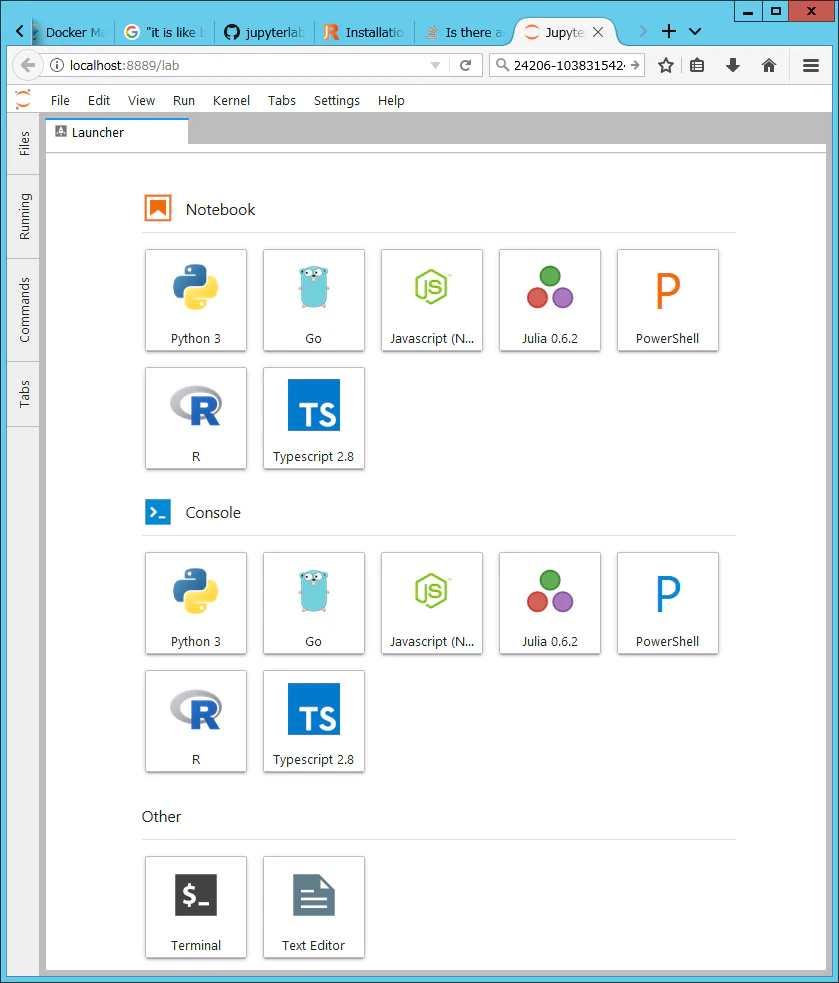The image size is (839, 983).
Task: Open a new Terminal
Action: (196, 907)
